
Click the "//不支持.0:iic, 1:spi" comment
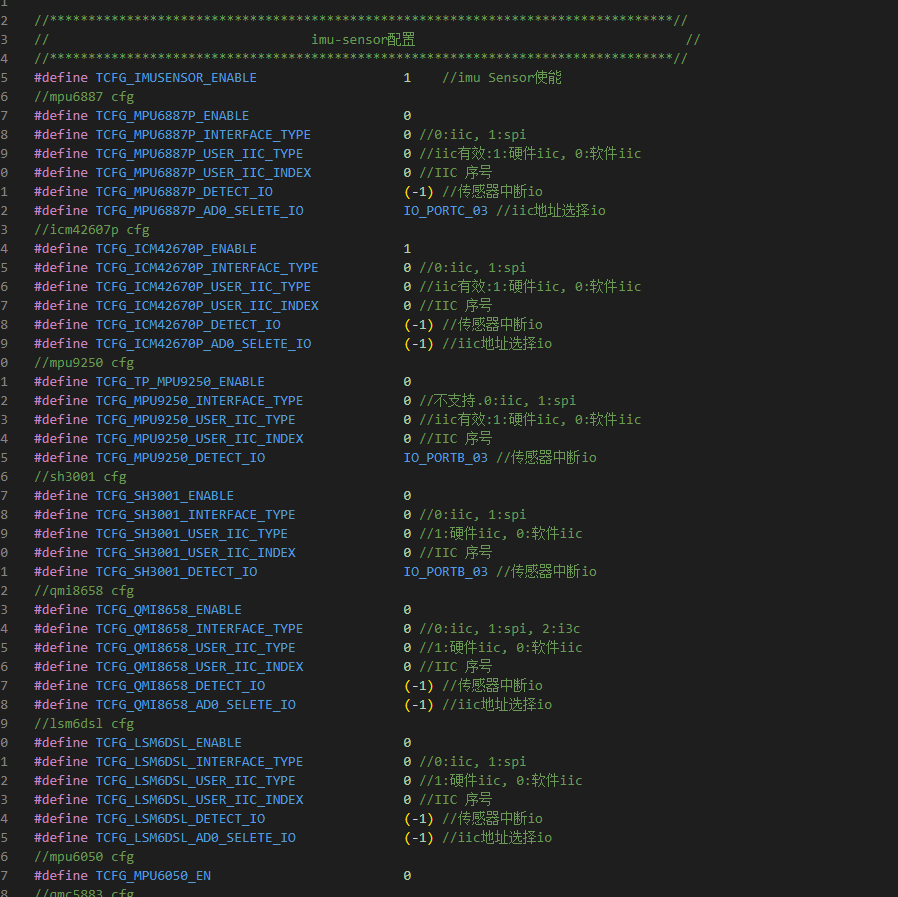[498, 400]
